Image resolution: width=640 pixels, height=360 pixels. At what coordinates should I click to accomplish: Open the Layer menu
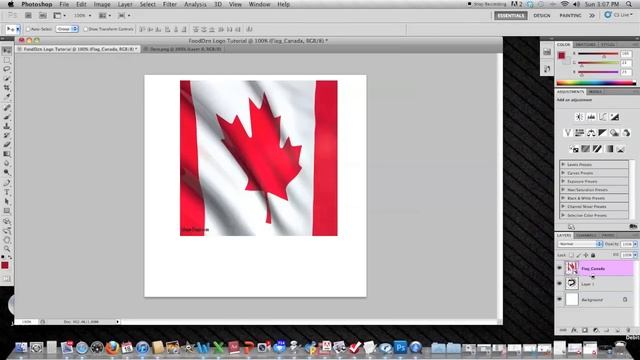tap(125, 4)
